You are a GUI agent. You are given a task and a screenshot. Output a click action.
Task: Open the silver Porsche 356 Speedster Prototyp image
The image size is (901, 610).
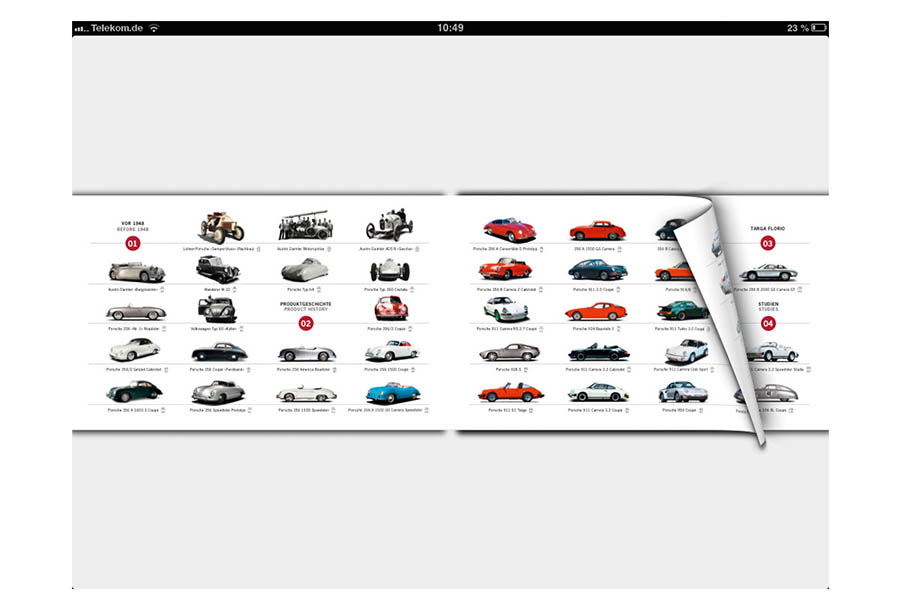point(218,392)
